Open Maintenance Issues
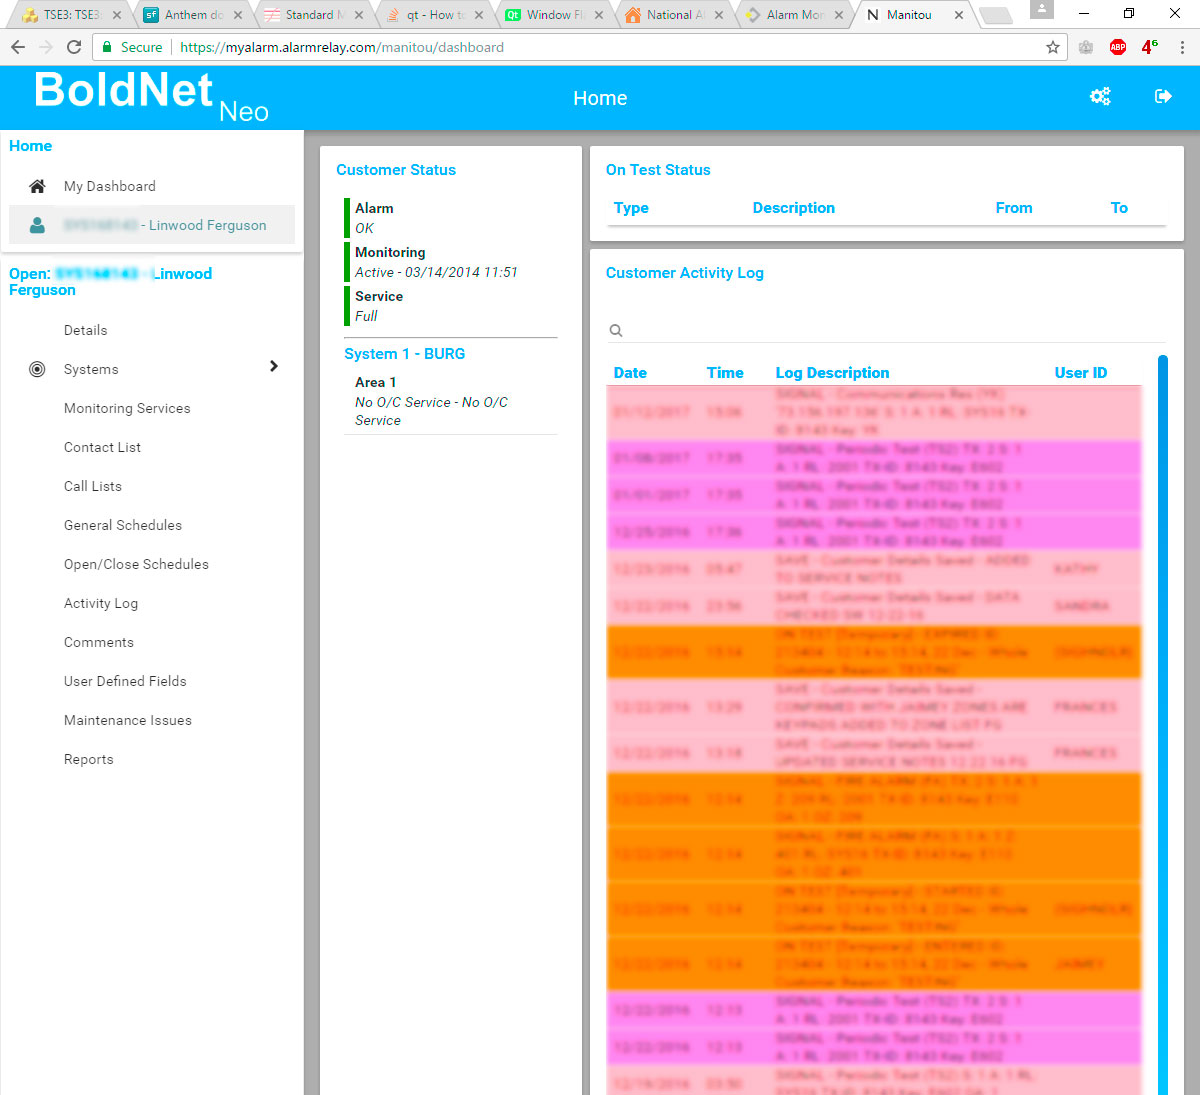The height and width of the screenshot is (1095, 1200). pyautogui.click(x=128, y=720)
